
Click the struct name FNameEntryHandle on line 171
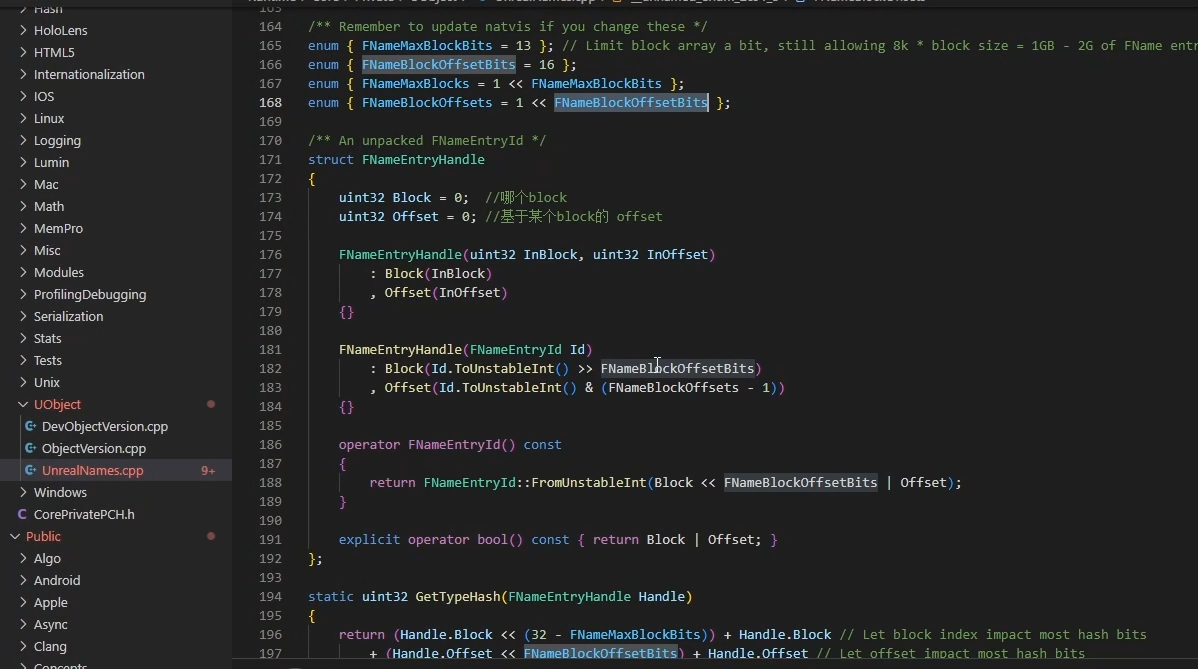tap(423, 160)
